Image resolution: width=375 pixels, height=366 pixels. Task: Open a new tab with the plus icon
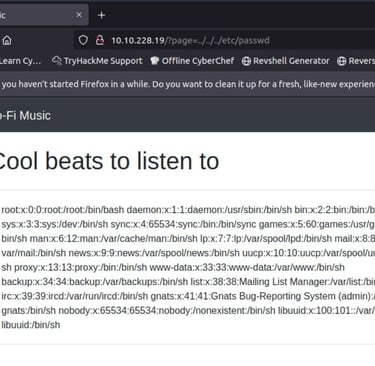(x=102, y=15)
